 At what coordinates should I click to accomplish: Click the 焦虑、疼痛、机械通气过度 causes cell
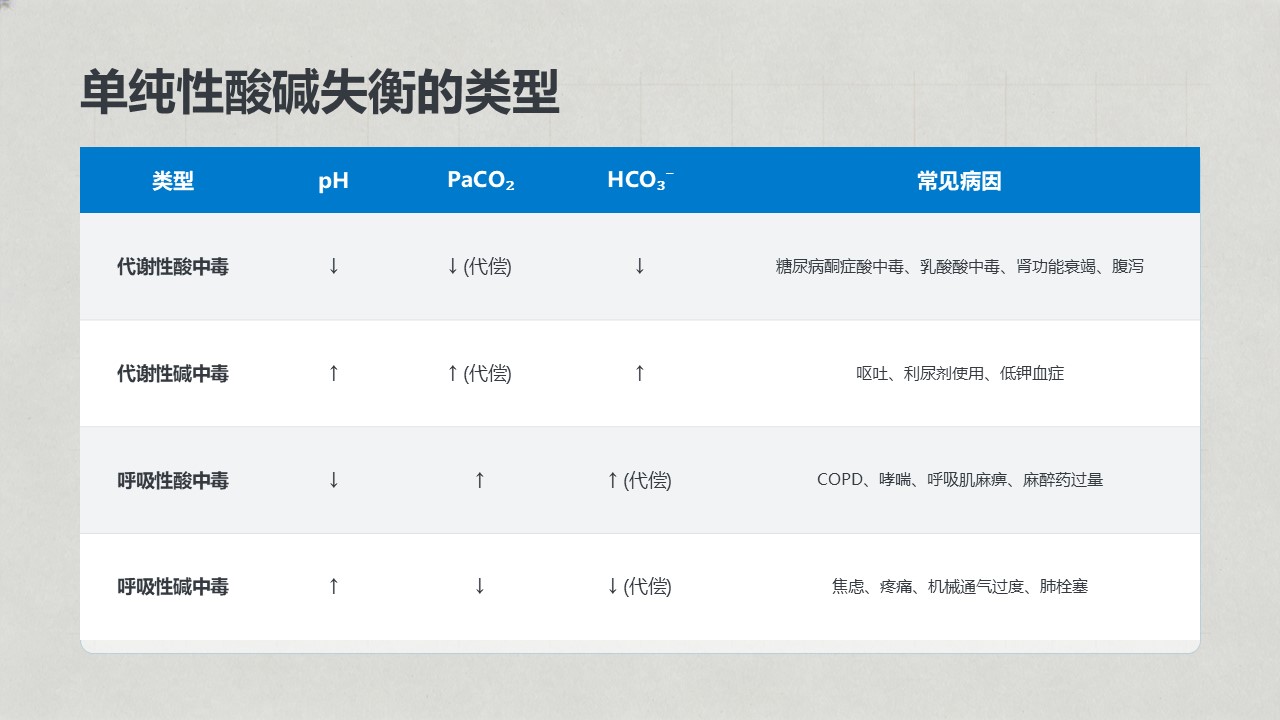coord(959,587)
